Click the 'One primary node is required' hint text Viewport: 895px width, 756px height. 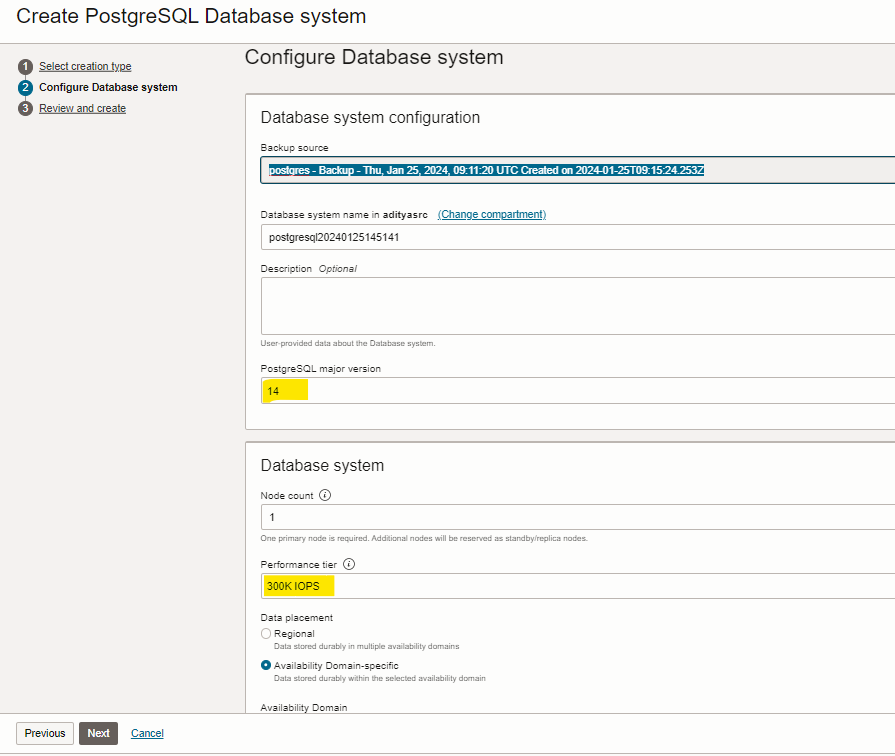(x=424, y=538)
